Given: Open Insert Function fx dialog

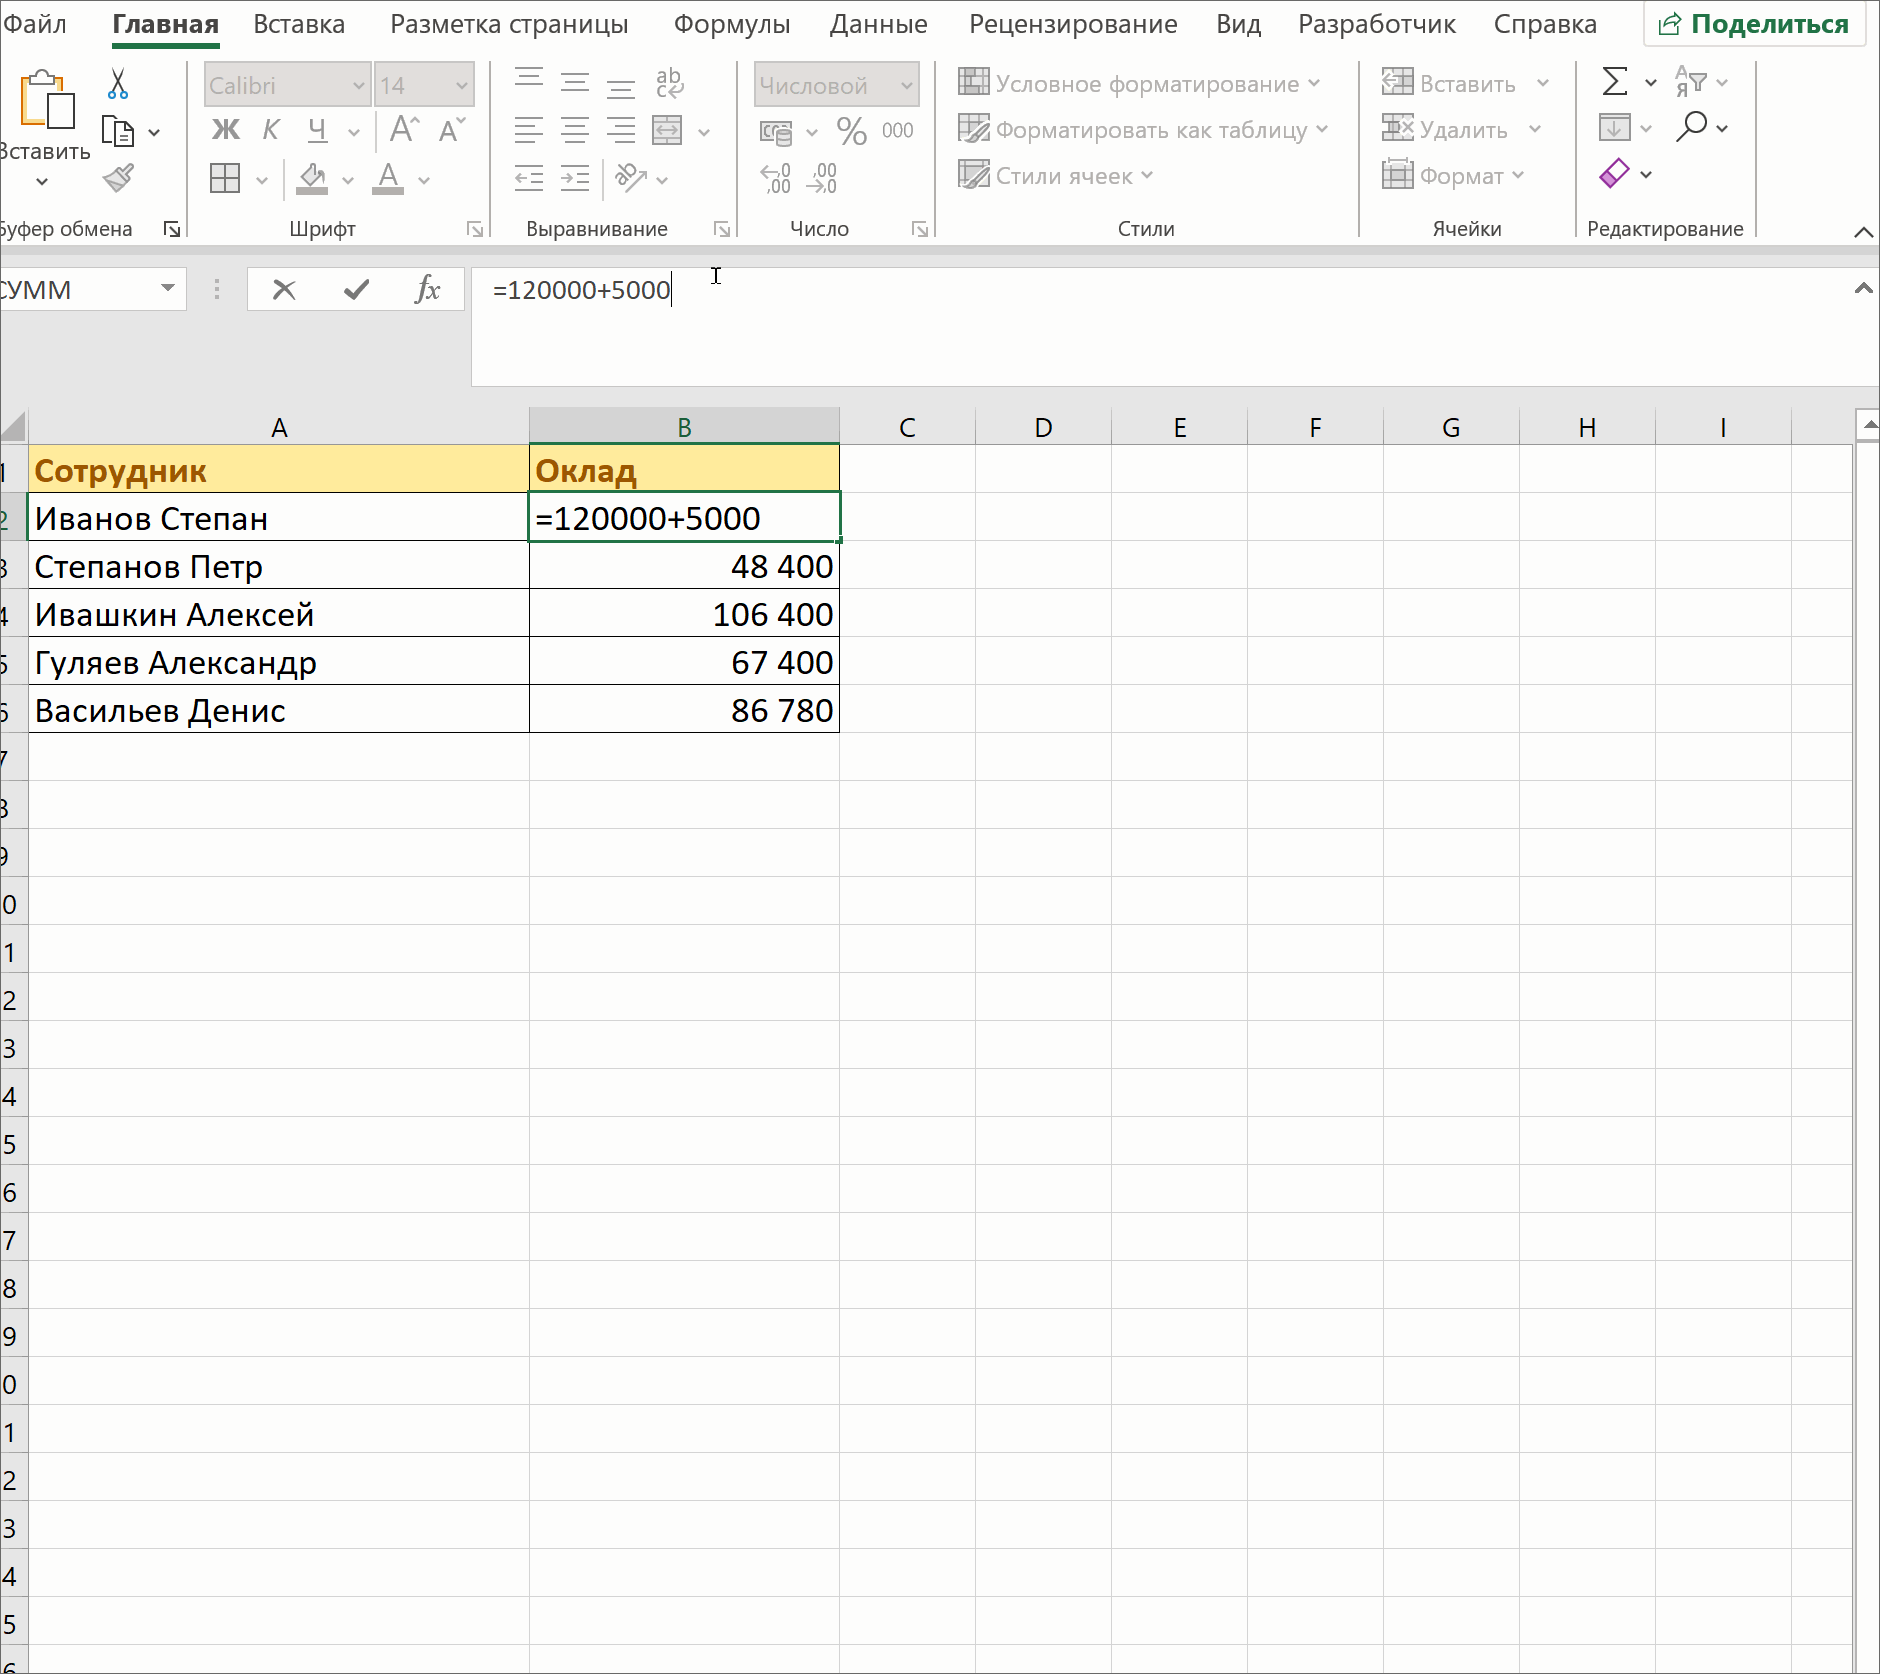Looking at the screenshot, I should point(428,290).
